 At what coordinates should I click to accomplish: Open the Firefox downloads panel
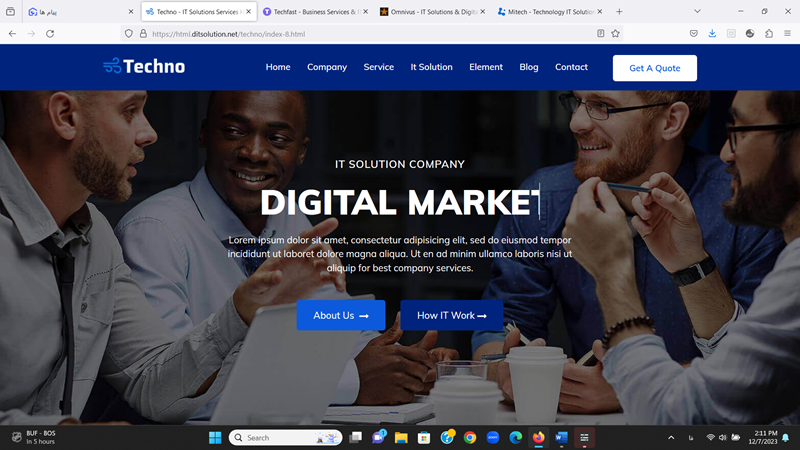[712, 33]
